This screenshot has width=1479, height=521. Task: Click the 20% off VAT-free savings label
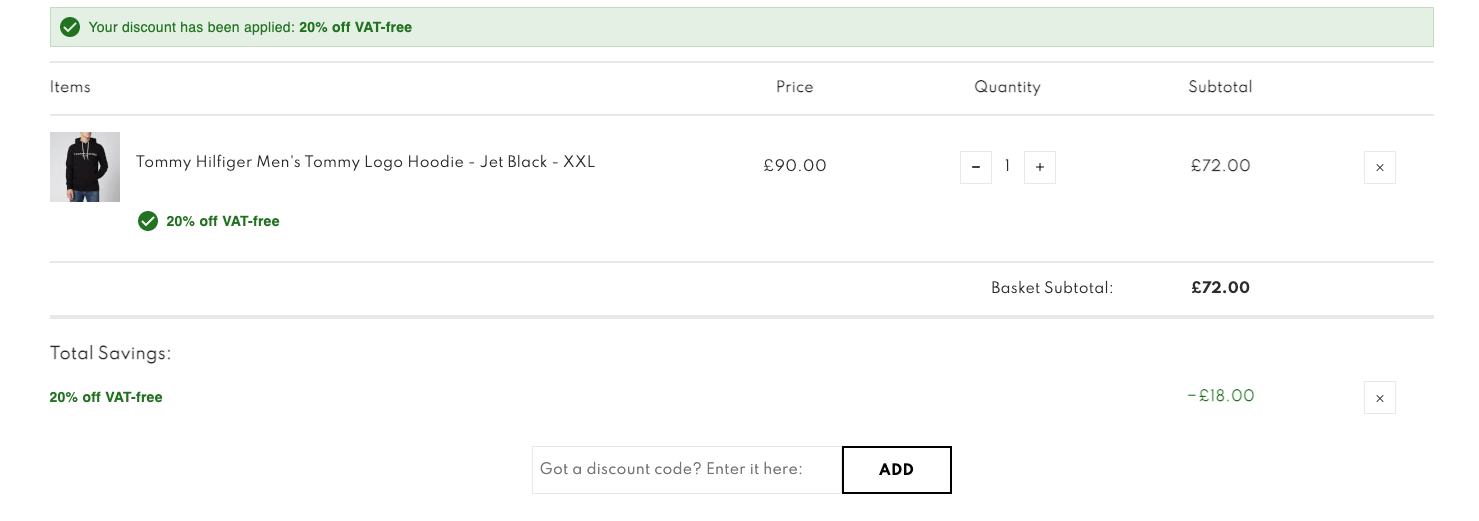point(106,397)
